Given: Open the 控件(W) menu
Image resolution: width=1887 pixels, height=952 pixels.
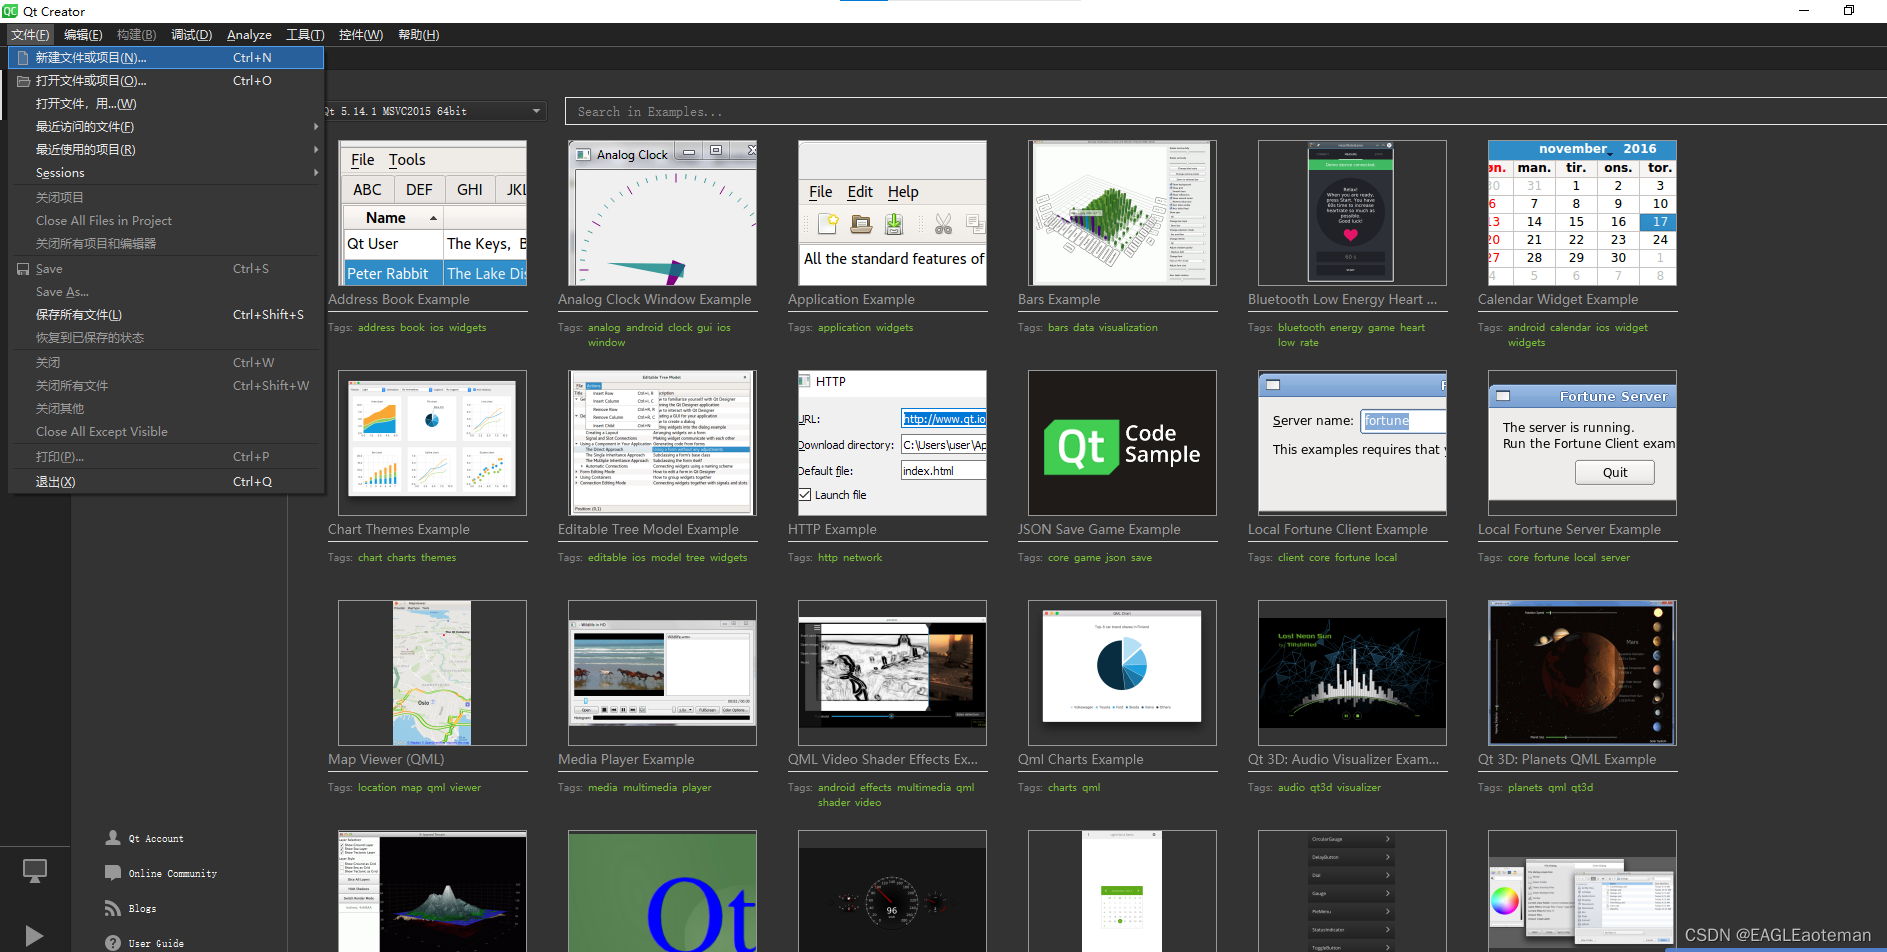Looking at the screenshot, I should click(x=360, y=35).
